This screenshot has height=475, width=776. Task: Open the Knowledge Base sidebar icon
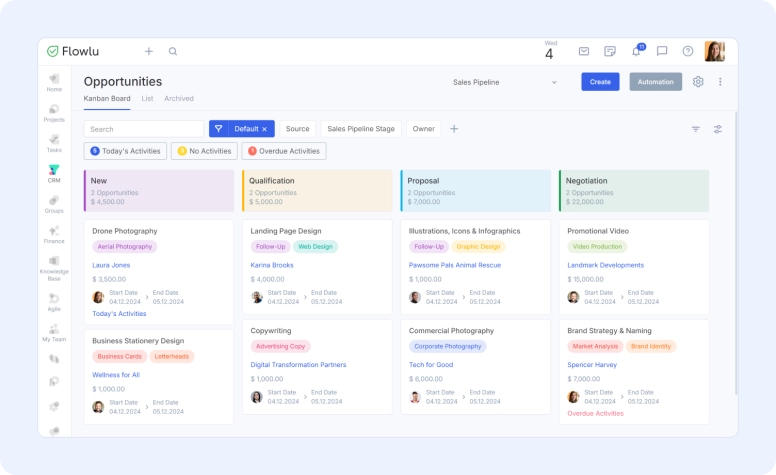pos(54,266)
